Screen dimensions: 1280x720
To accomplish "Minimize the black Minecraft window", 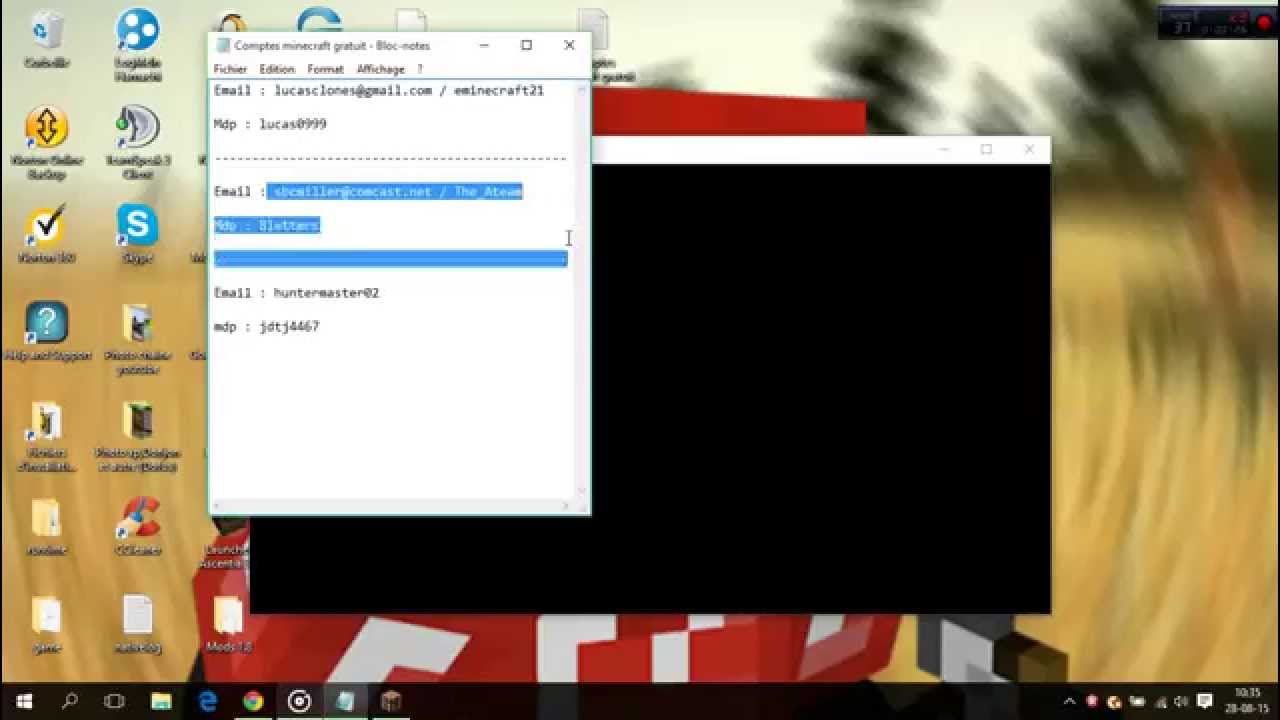I will click(943, 149).
